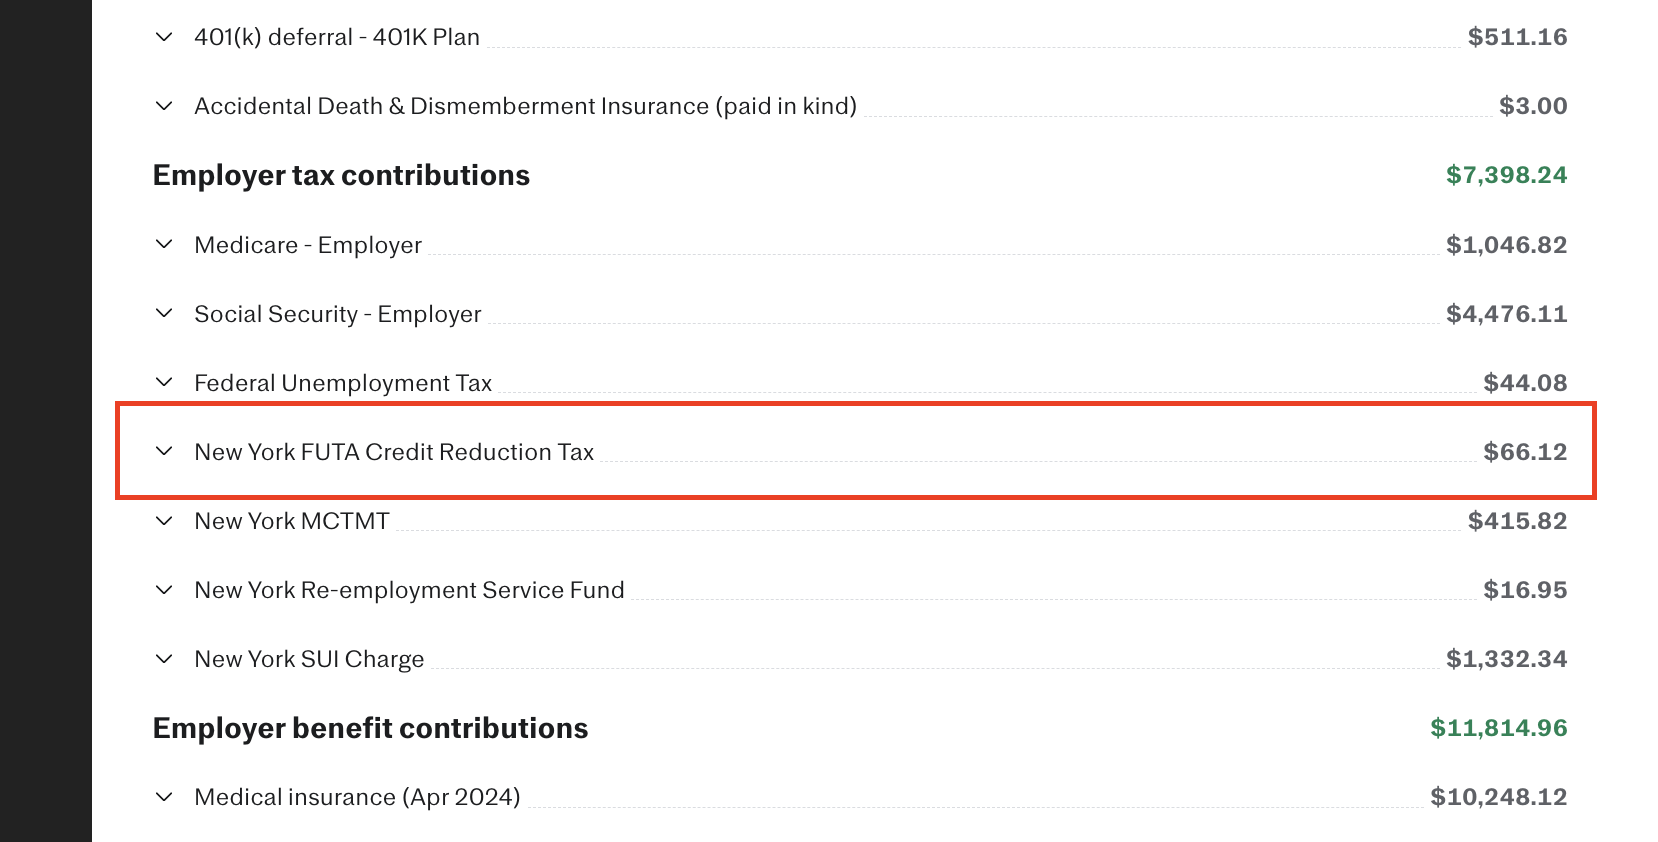1658x842 pixels.
Task: Expand the New York MCTMT chevron
Action: click(164, 521)
